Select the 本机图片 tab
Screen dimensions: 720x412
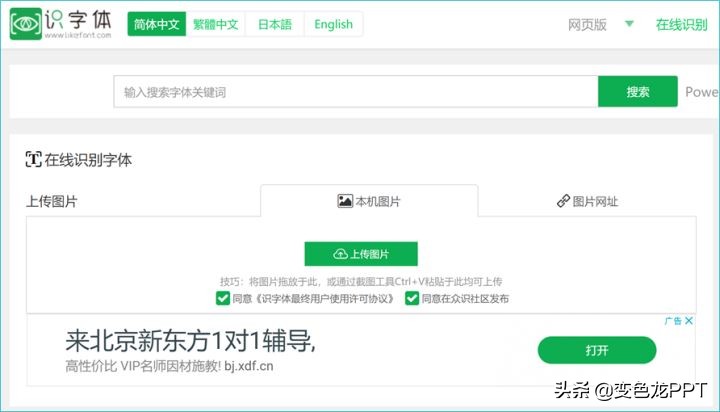[369, 201]
